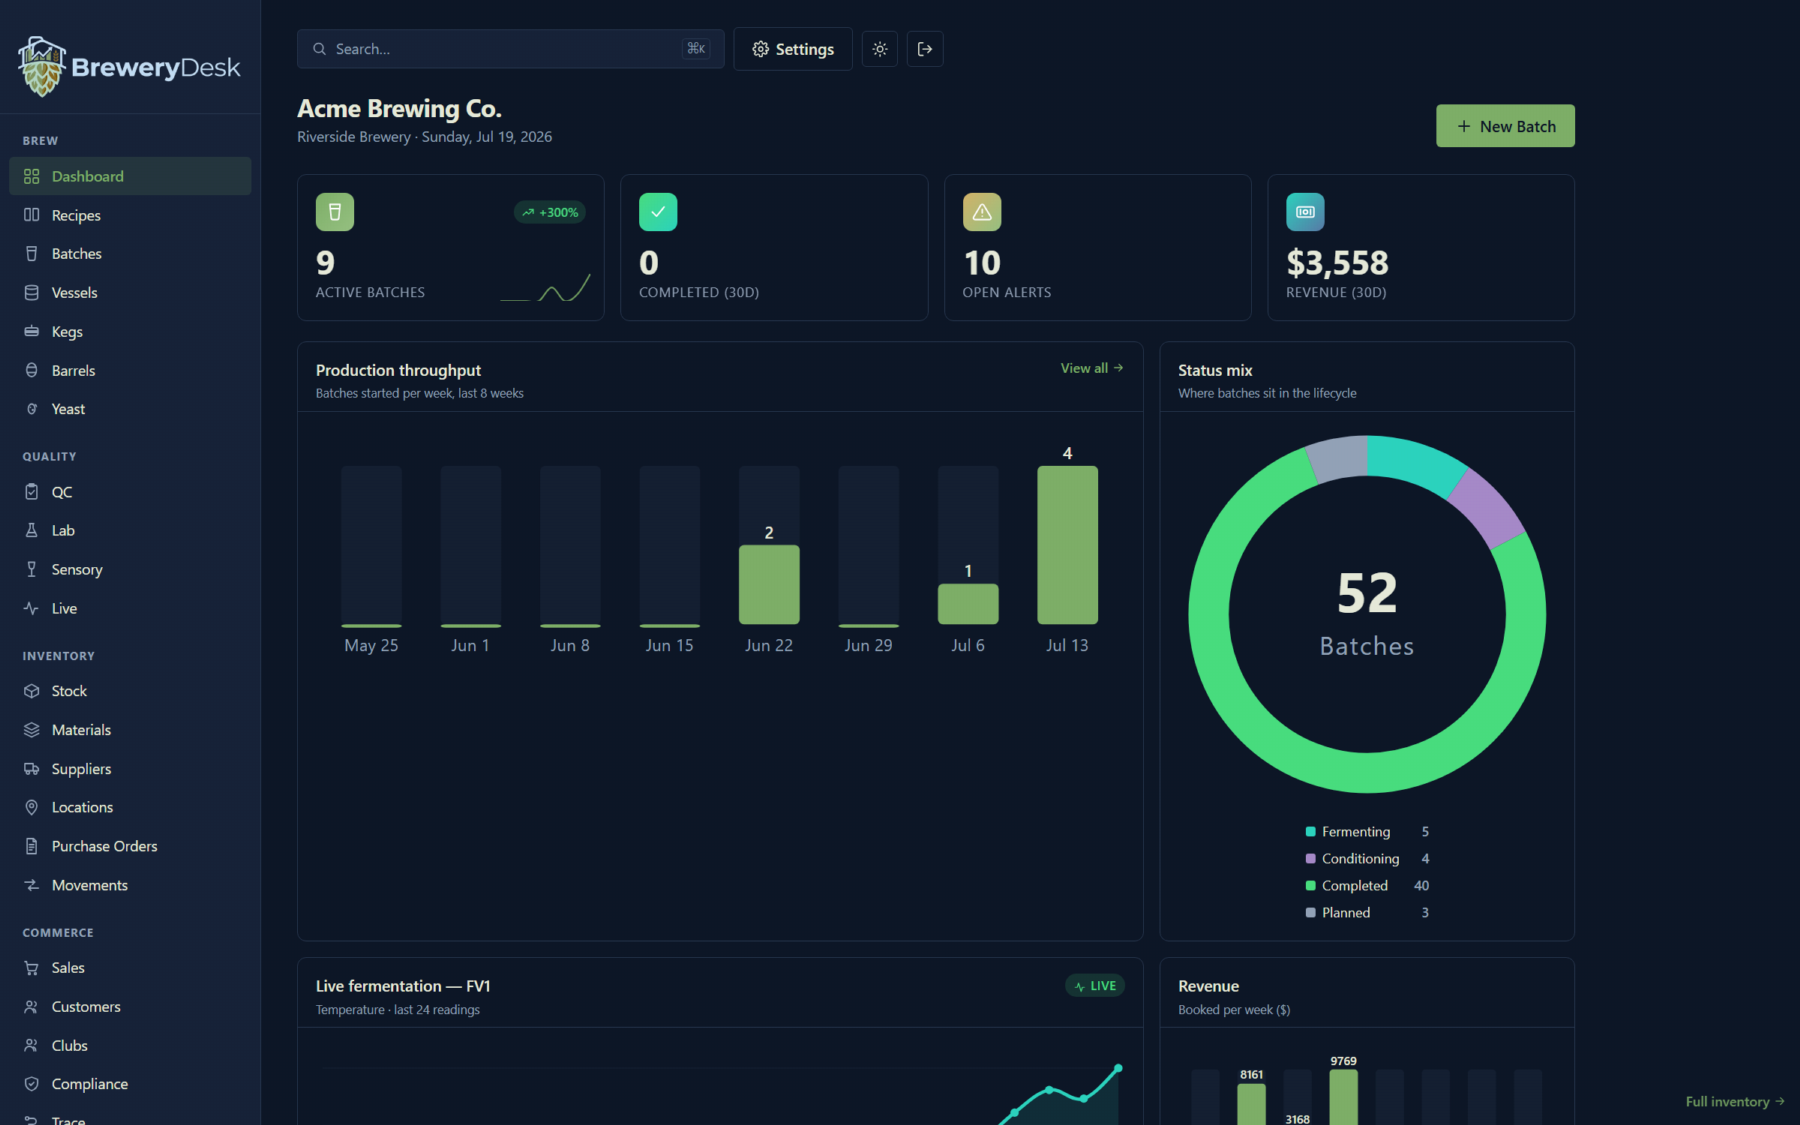This screenshot has width=1800, height=1125.
Task: Click the Suppliers truck icon
Action: coord(32,769)
